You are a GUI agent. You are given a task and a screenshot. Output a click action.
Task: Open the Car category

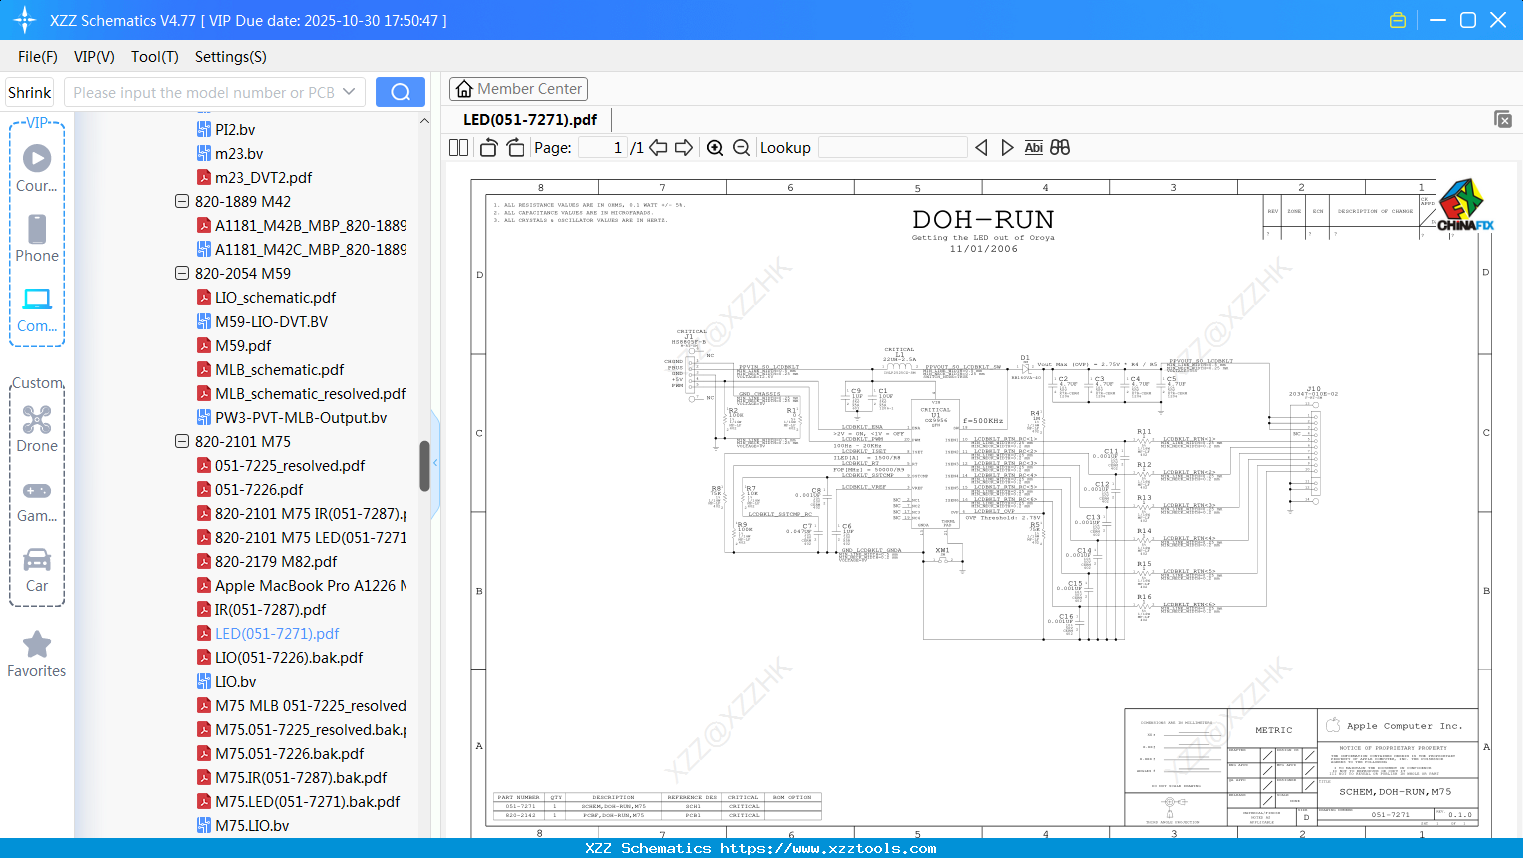(37, 569)
